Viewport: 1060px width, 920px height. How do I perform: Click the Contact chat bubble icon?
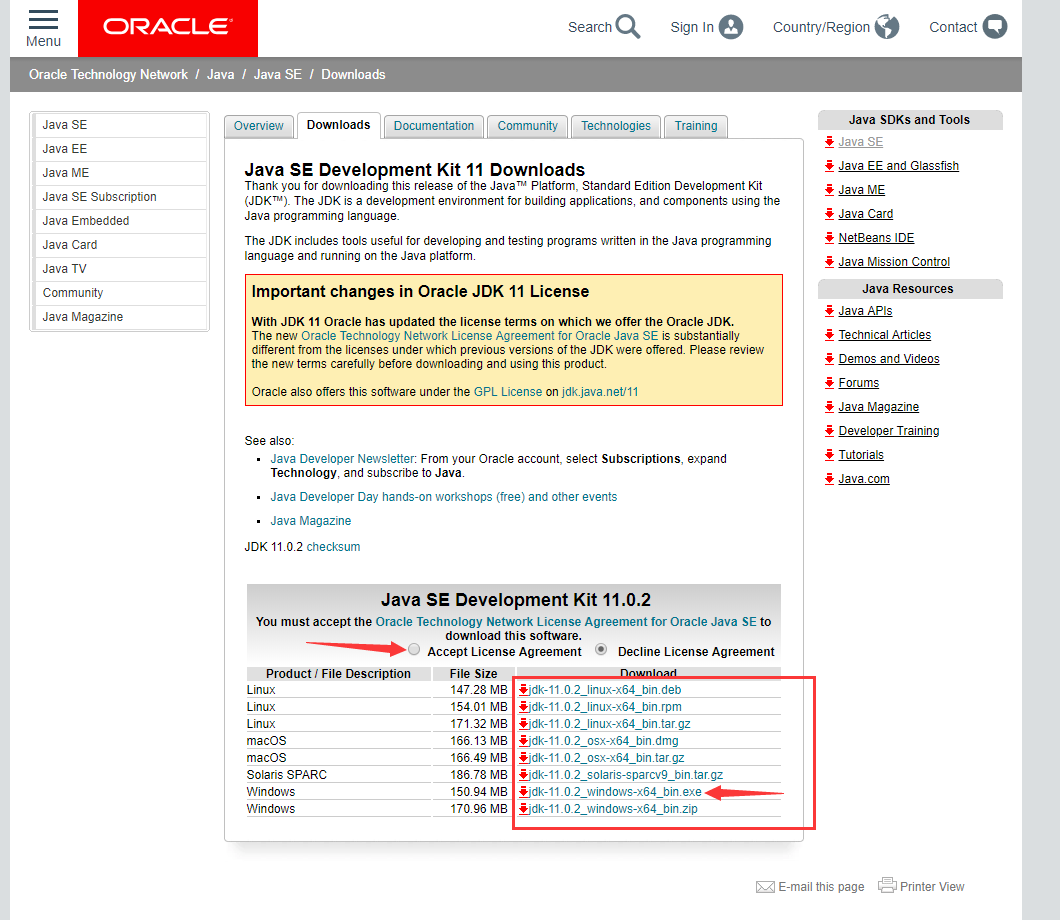point(994,27)
